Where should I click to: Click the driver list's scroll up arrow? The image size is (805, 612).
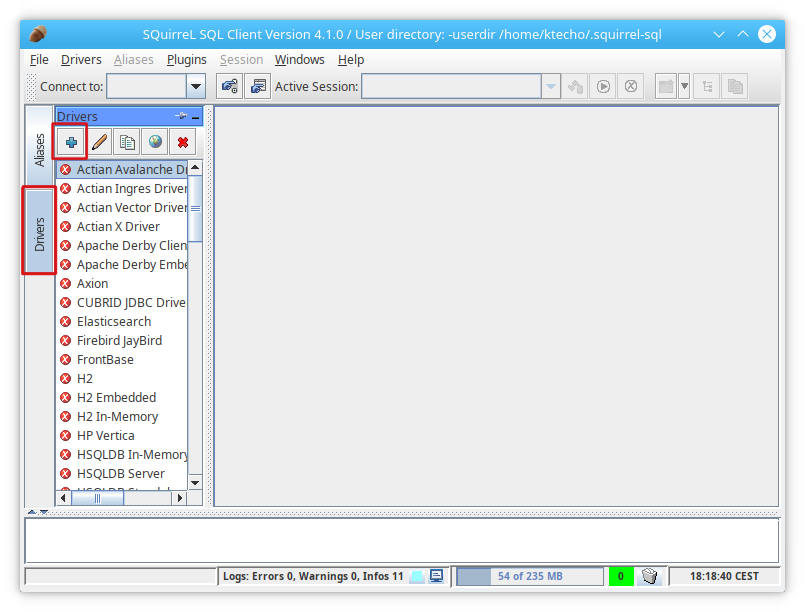pyautogui.click(x=195, y=167)
